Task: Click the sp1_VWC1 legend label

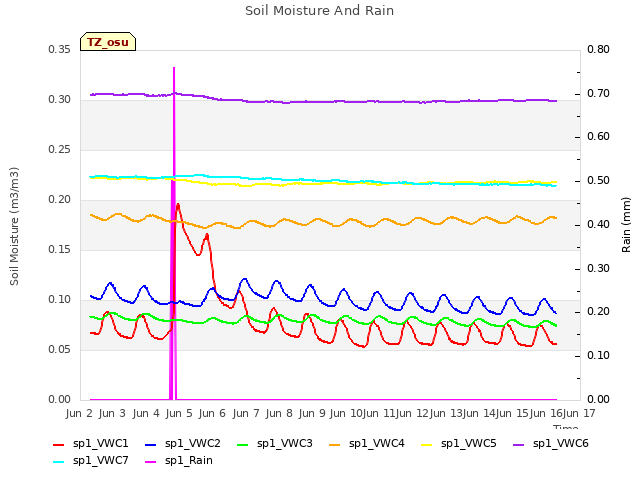Action: [x=100, y=443]
